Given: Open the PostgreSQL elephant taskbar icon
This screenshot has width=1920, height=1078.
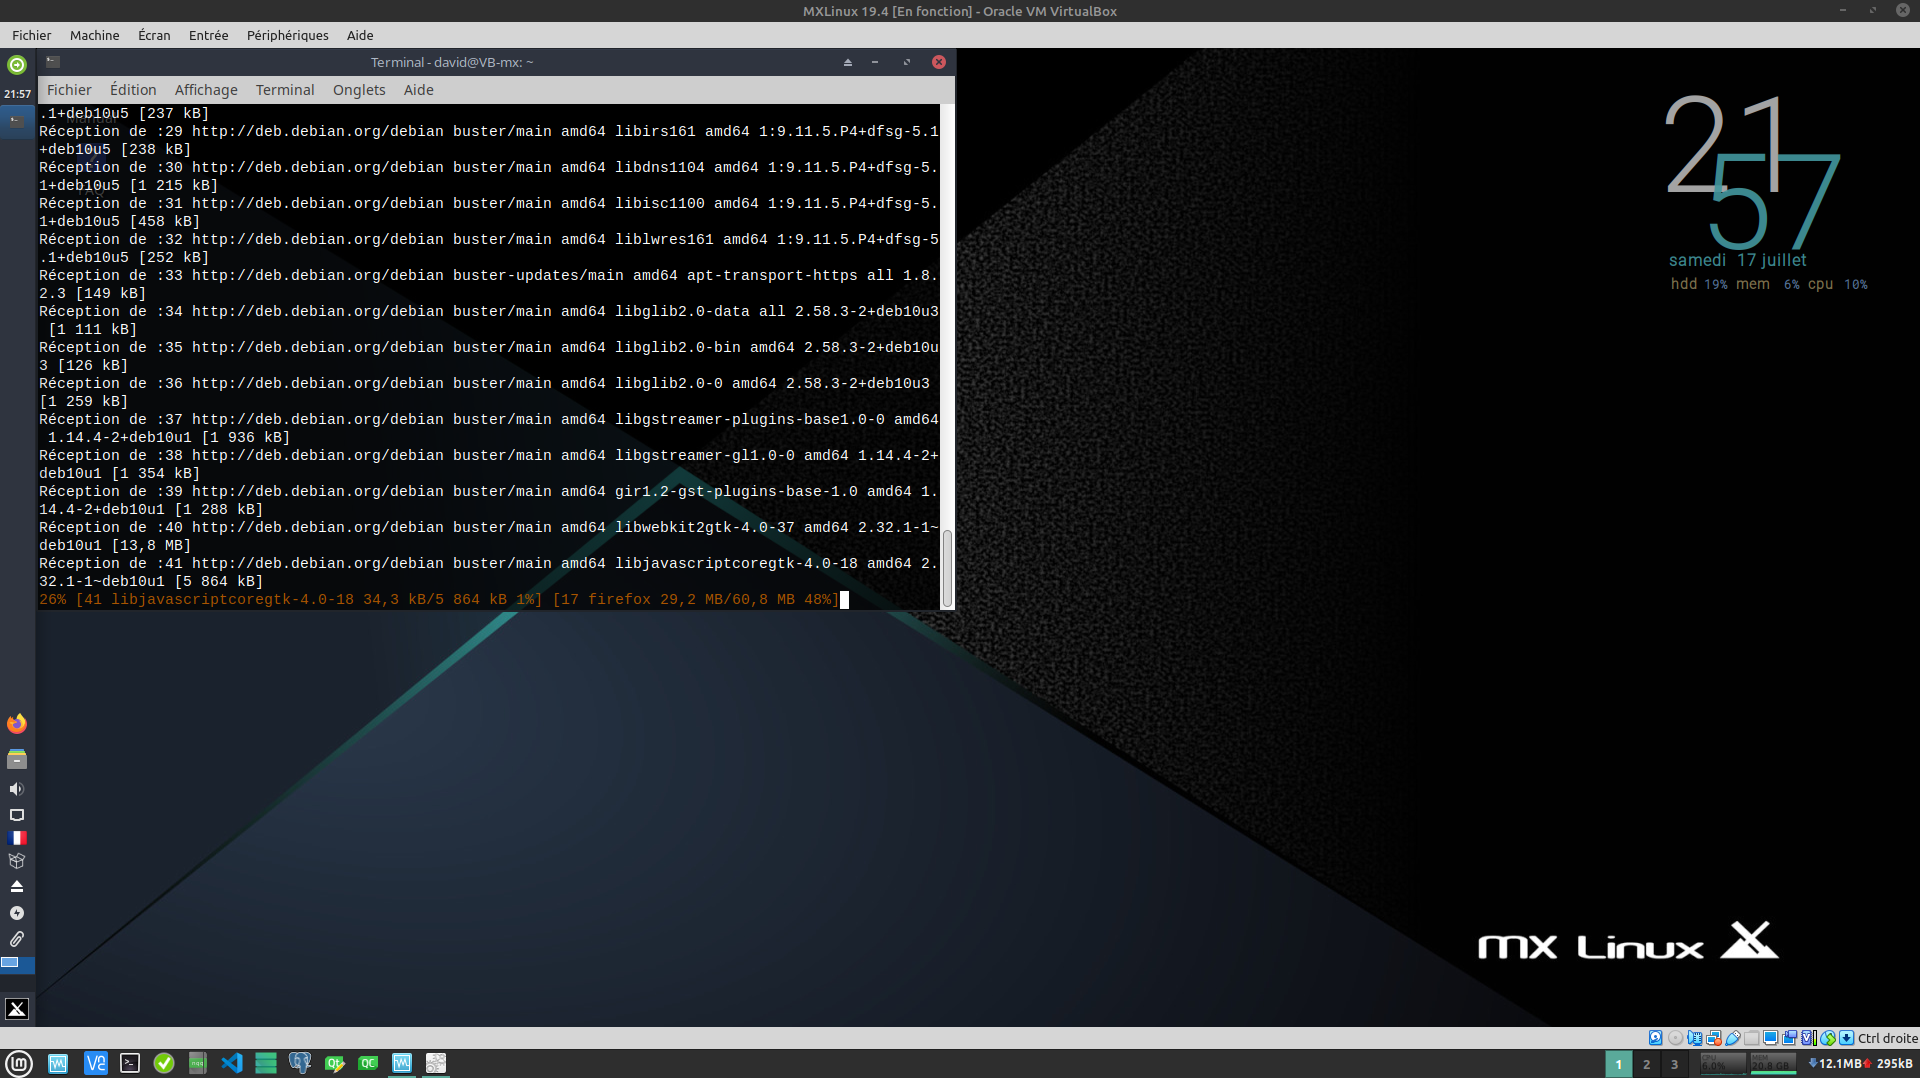Looking at the screenshot, I should pos(299,1063).
